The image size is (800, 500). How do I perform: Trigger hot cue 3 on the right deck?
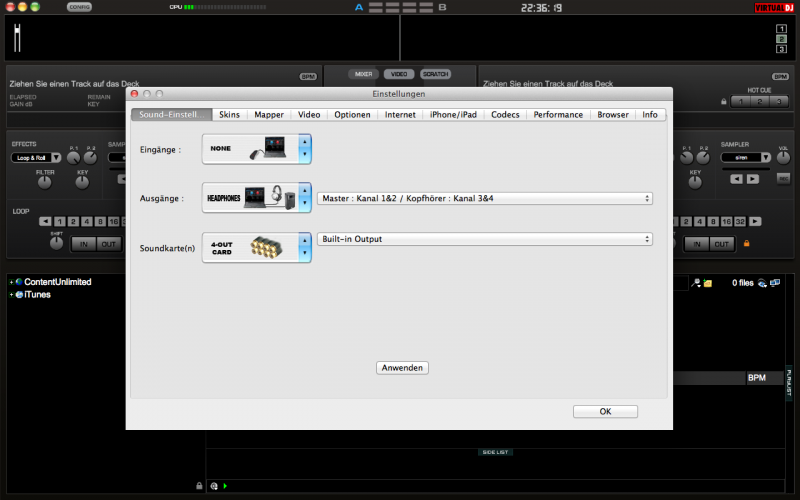tap(778, 101)
